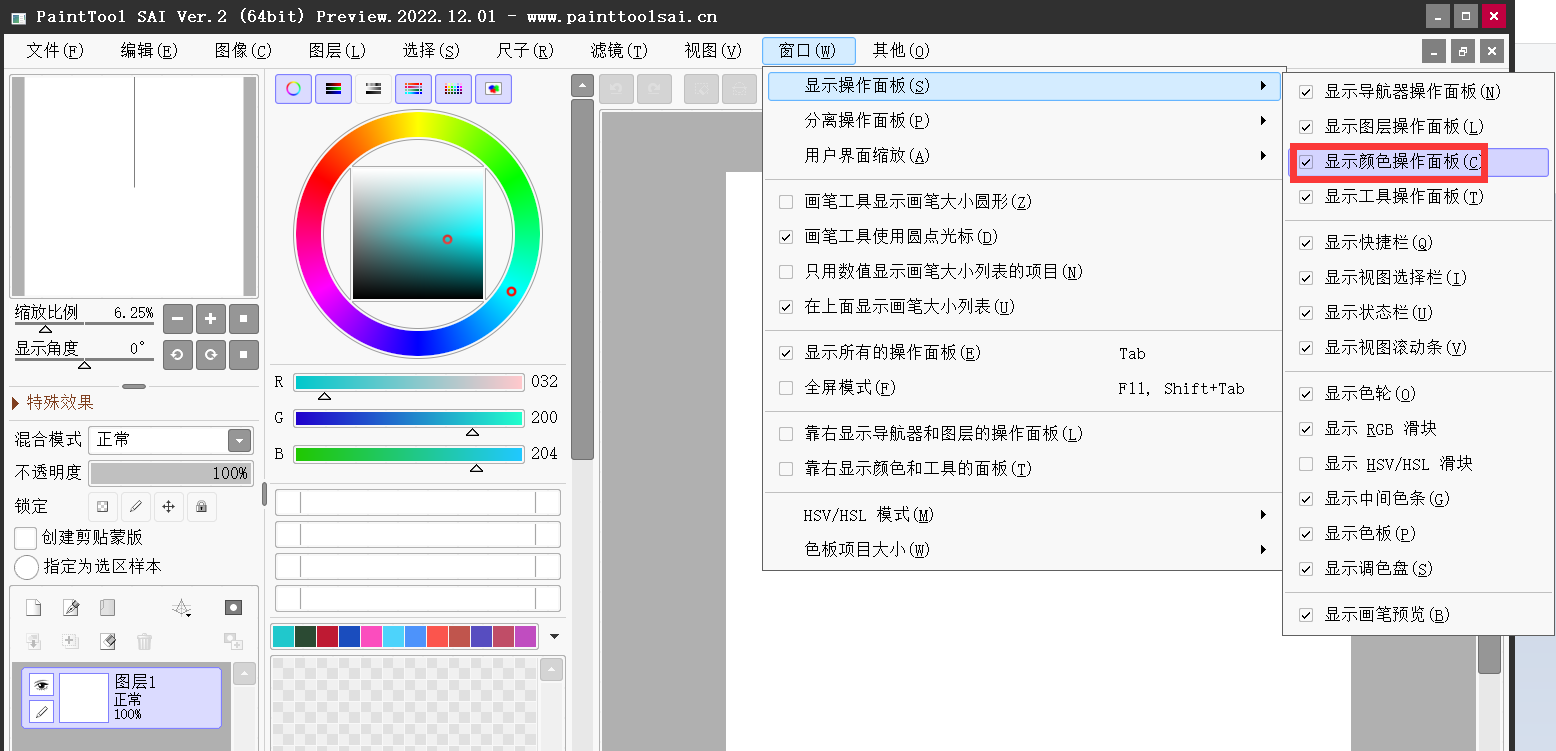Reset rotation in the 显示角度 row

coord(244,354)
